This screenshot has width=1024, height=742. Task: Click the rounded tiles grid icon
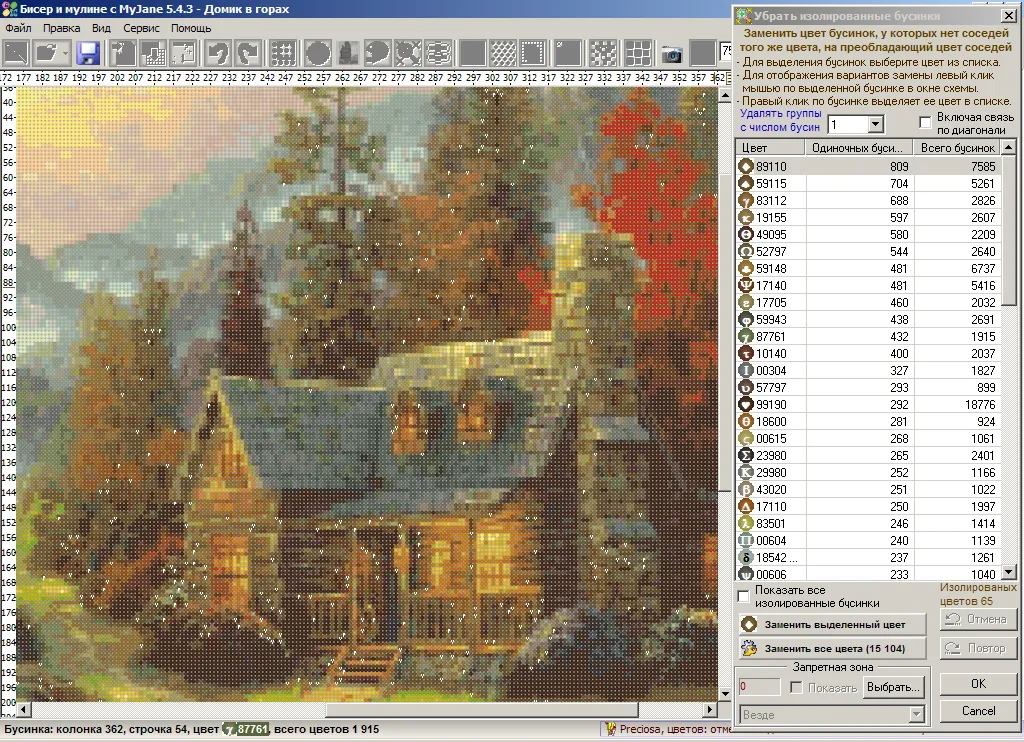pyautogui.click(x=637, y=53)
